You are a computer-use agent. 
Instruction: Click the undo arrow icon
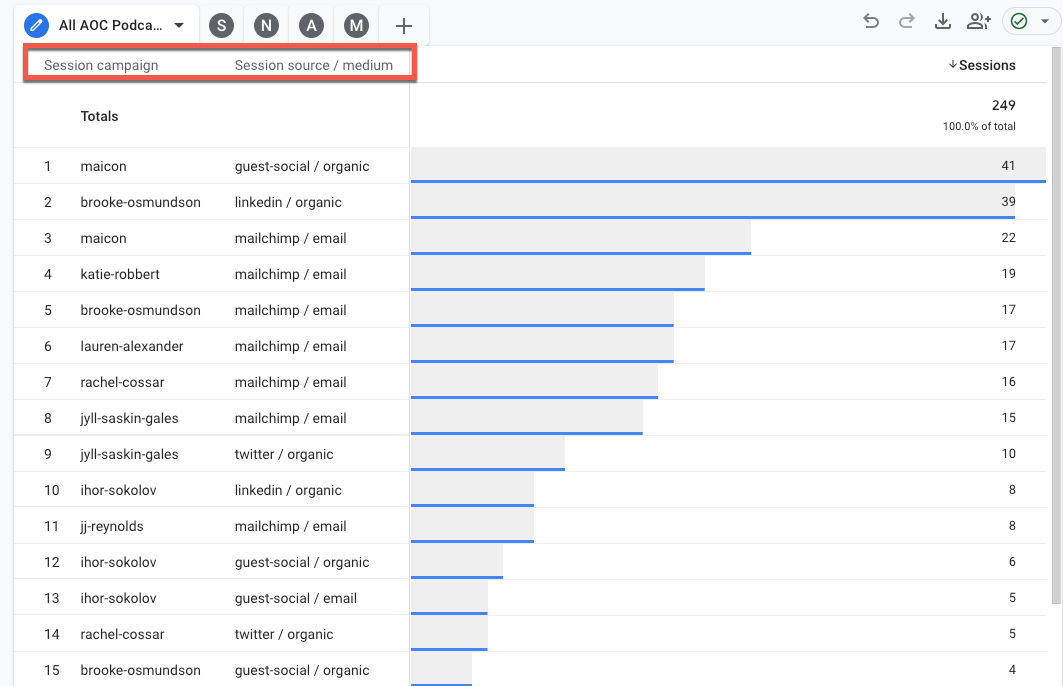click(x=871, y=22)
